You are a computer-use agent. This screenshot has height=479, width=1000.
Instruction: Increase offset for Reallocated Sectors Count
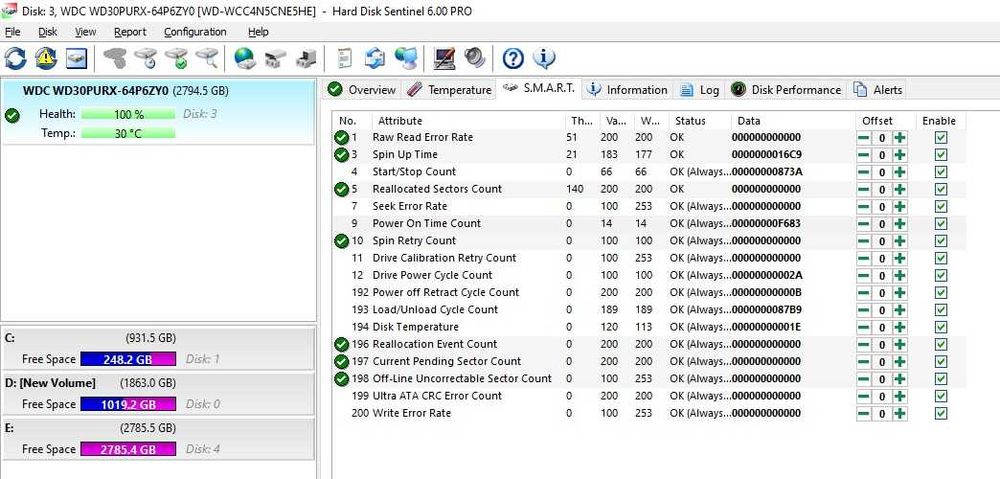900,189
